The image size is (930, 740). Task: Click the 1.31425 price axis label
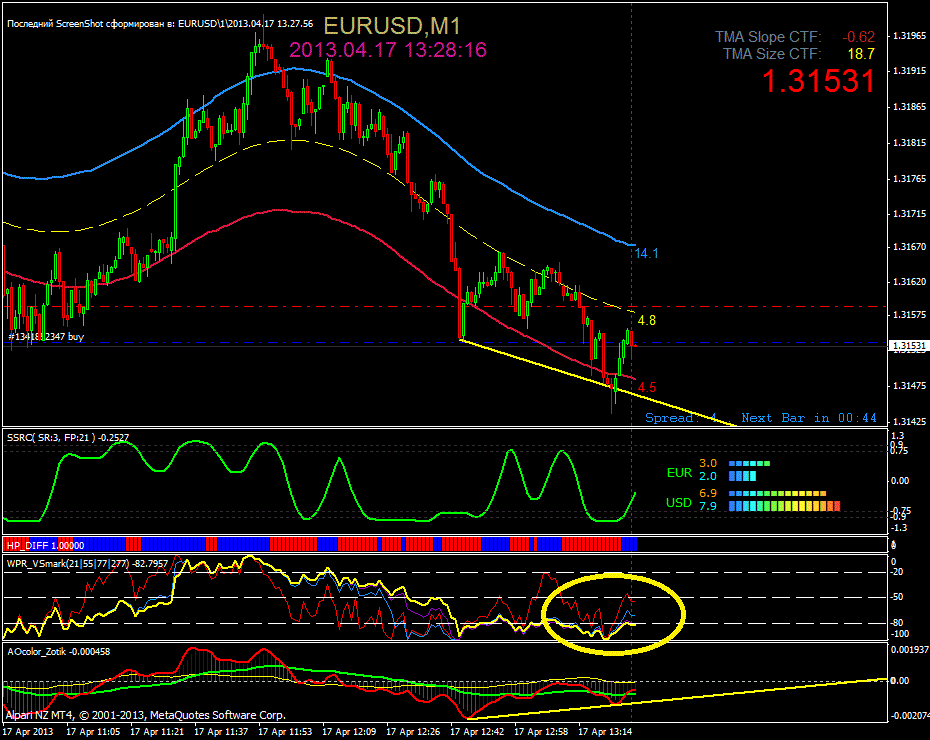[x=909, y=422]
